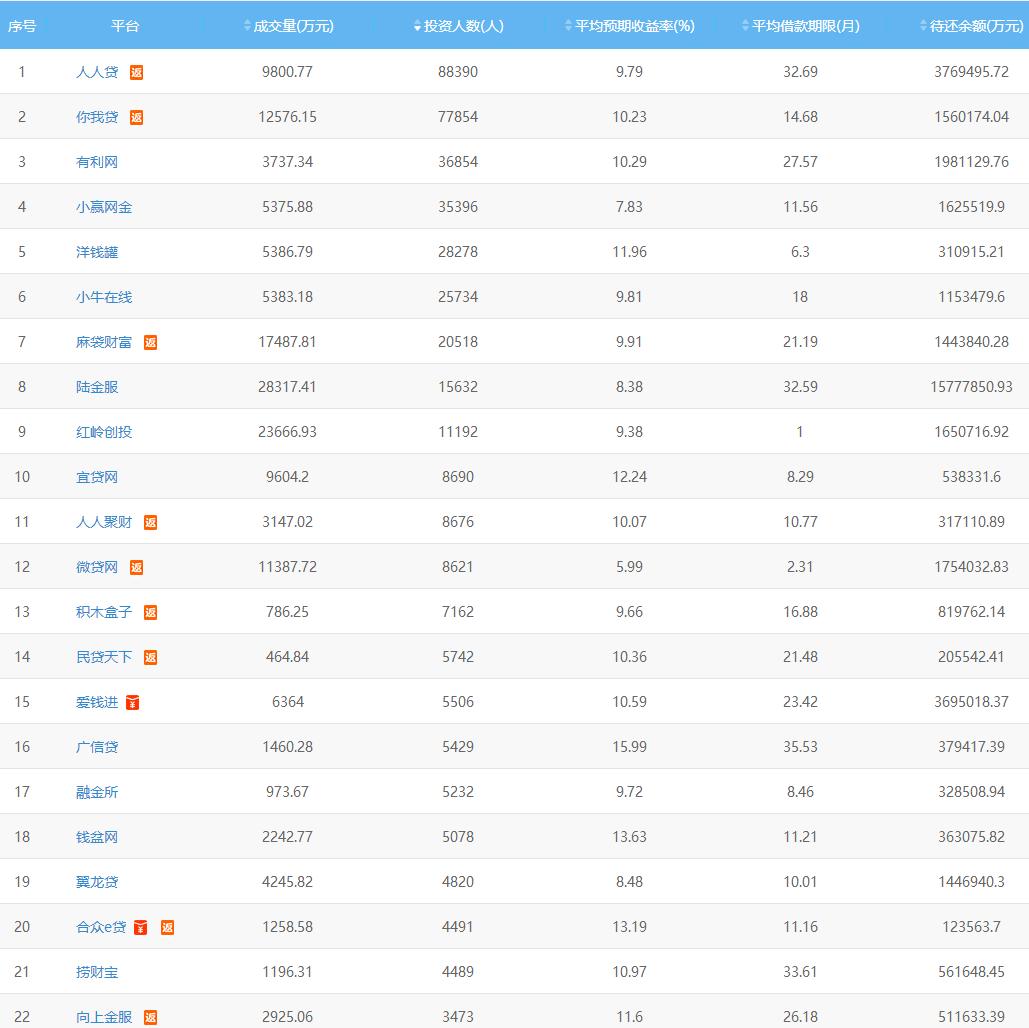Open the 小牛在线 platform link
Image resolution: width=1029 pixels, height=1028 pixels.
(104, 297)
